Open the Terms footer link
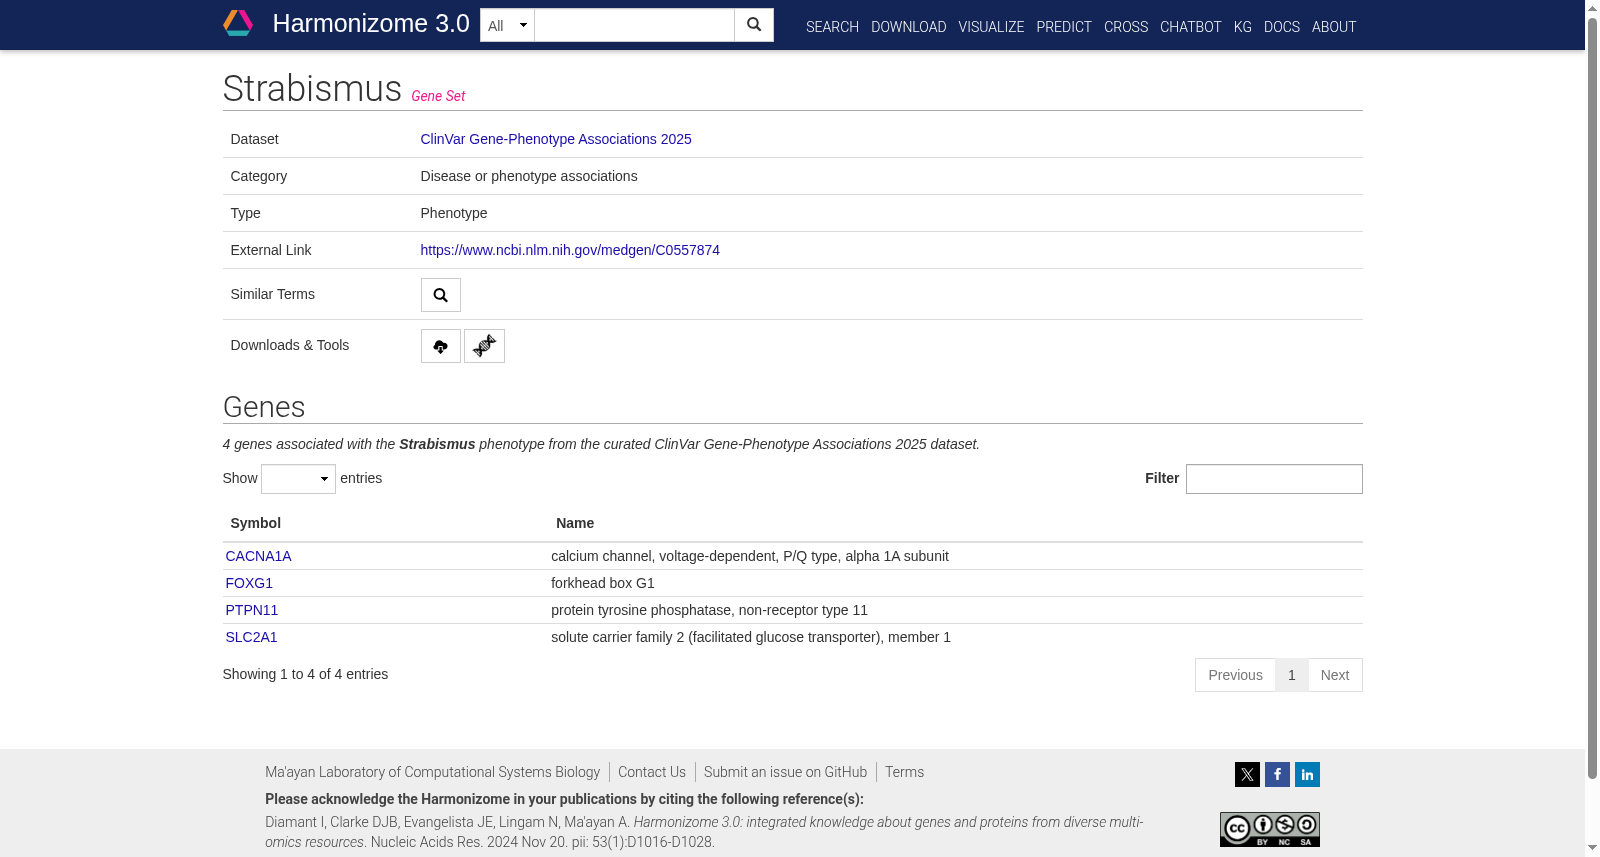The image size is (1600, 857). tap(904, 772)
